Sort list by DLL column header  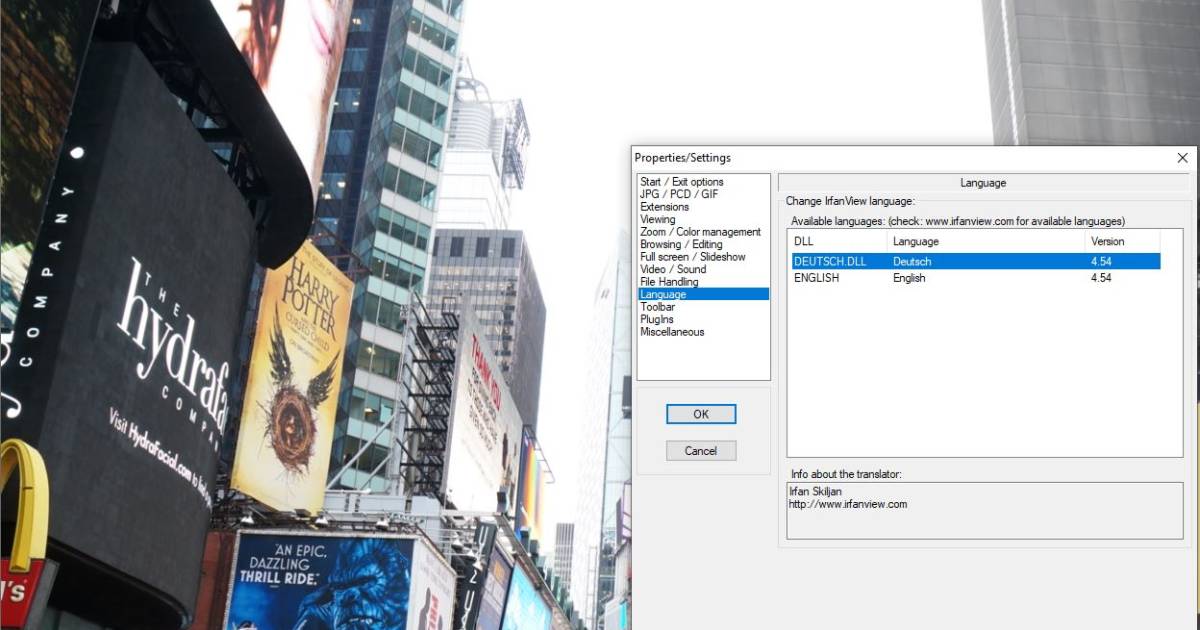(x=838, y=241)
